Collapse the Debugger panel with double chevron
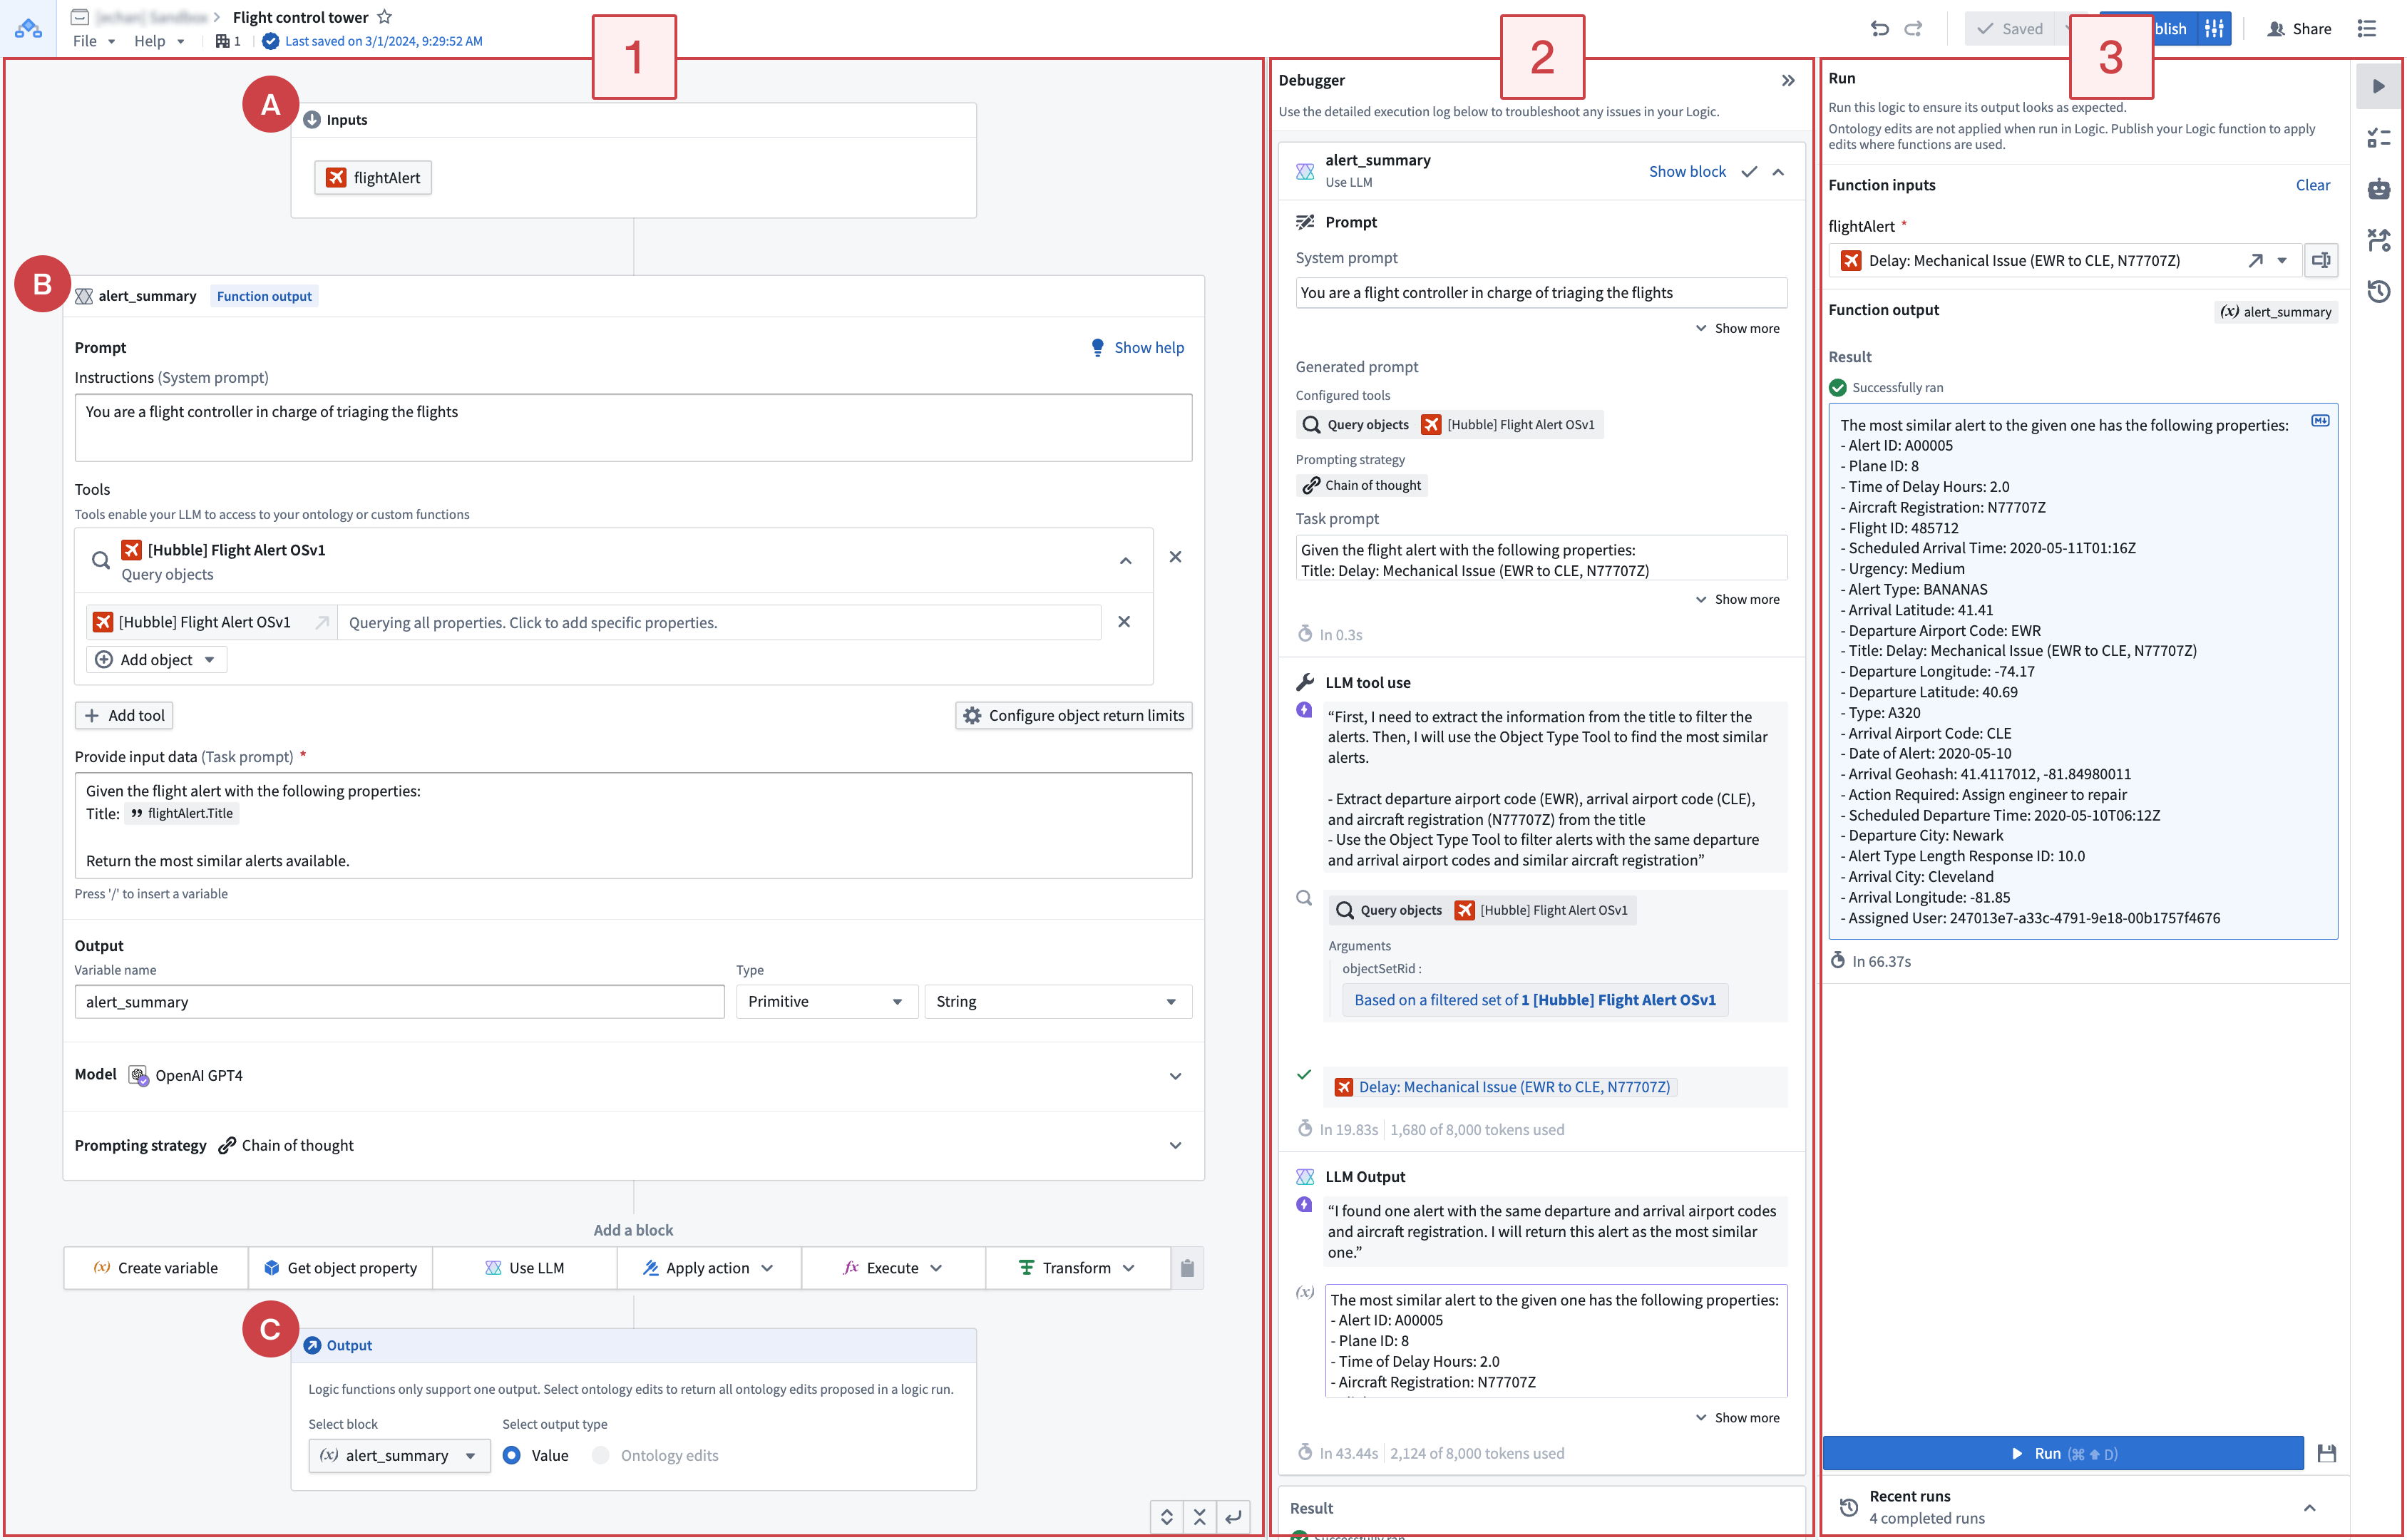This screenshot has width=2407, height=1540. (x=1788, y=81)
